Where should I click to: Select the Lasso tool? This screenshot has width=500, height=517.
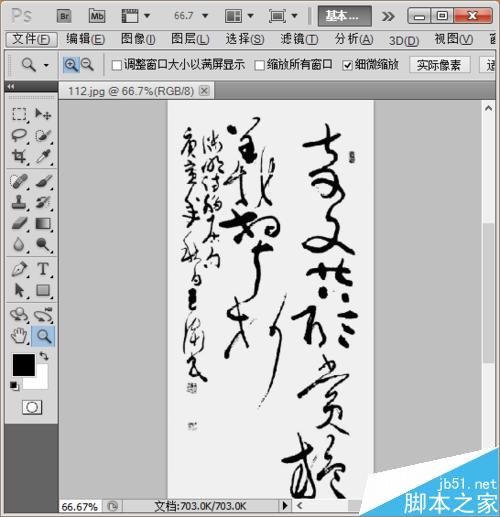click(19, 135)
